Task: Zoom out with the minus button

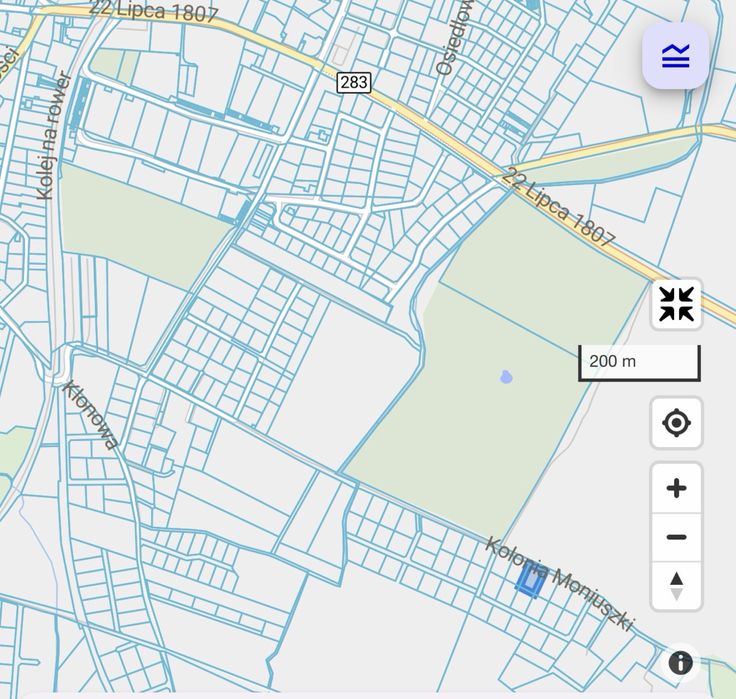Action: pyautogui.click(x=676, y=537)
